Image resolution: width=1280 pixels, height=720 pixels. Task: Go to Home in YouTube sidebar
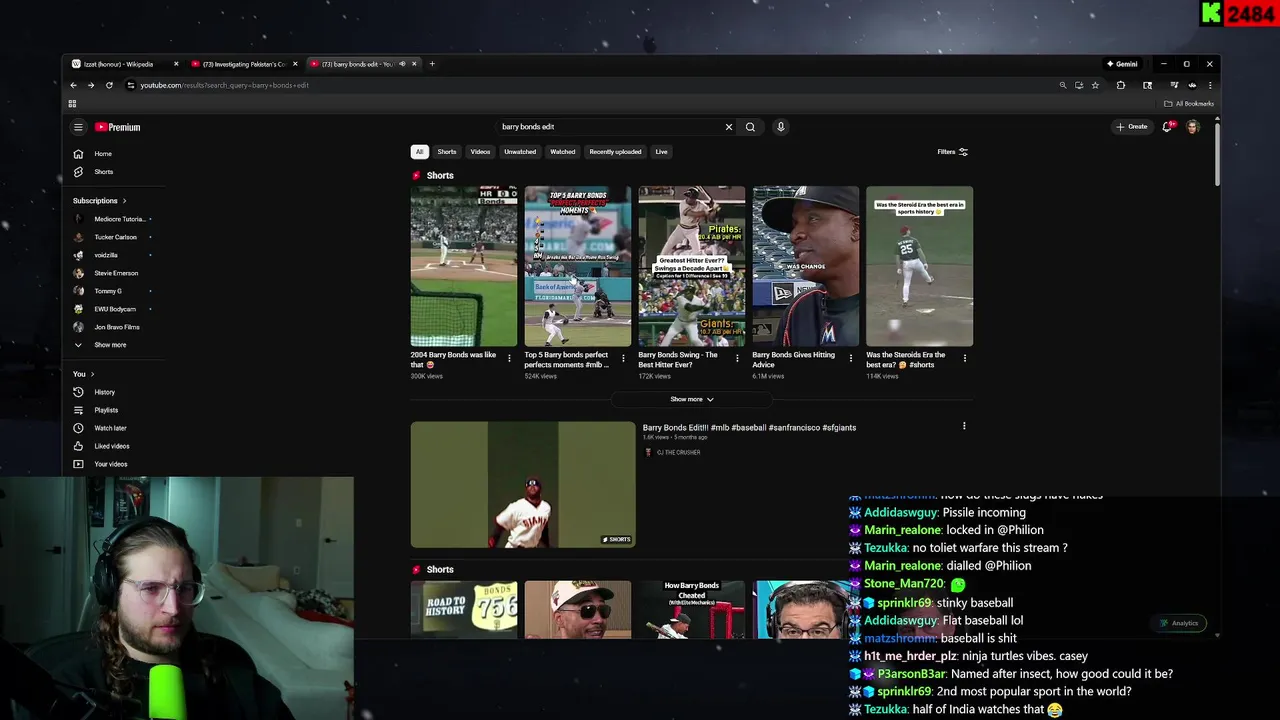[x=103, y=154]
